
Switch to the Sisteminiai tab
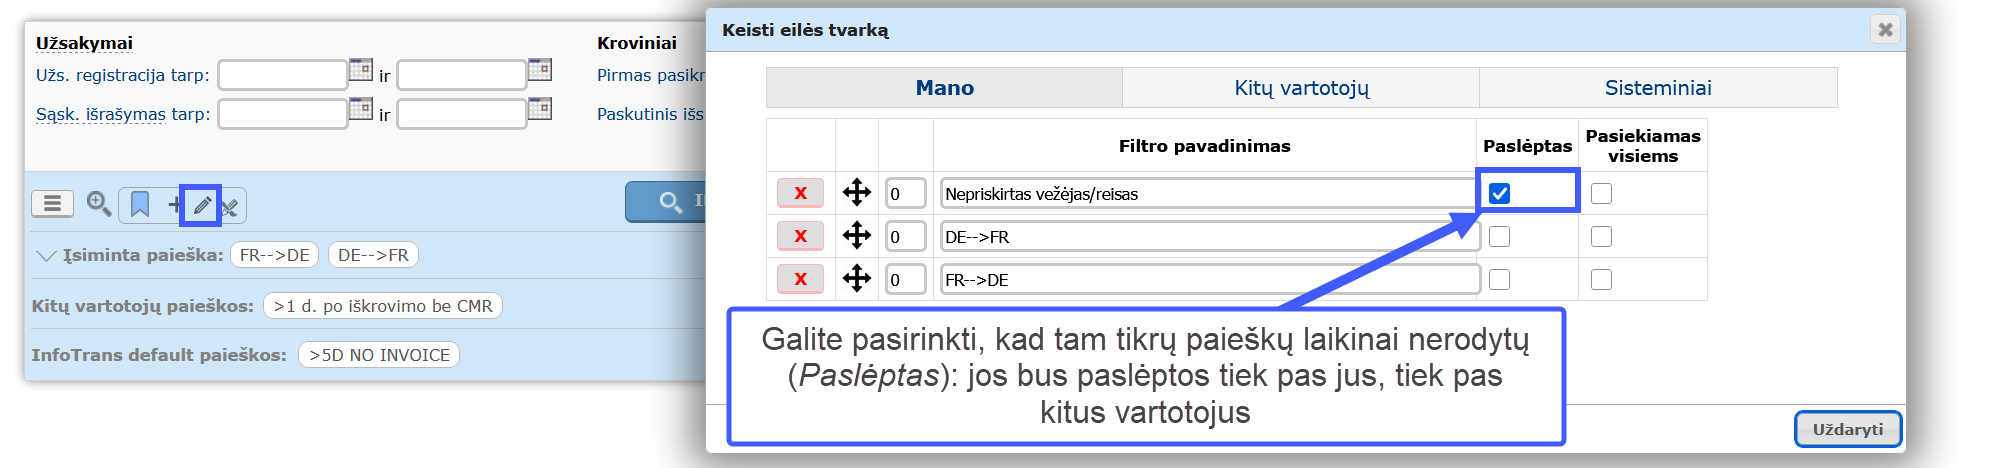pos(1658,87)
